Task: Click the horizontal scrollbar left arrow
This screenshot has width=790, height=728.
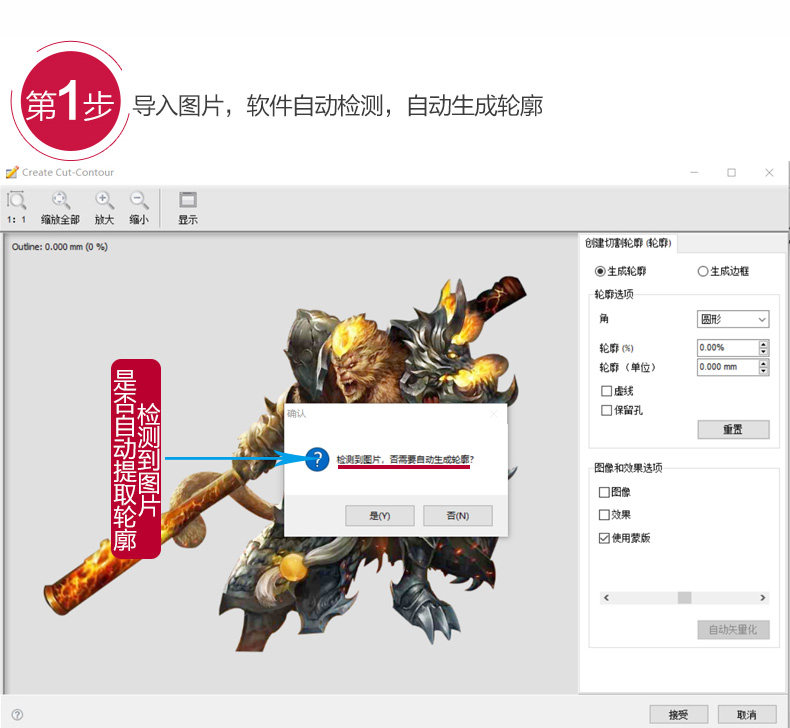Action: 606,598
